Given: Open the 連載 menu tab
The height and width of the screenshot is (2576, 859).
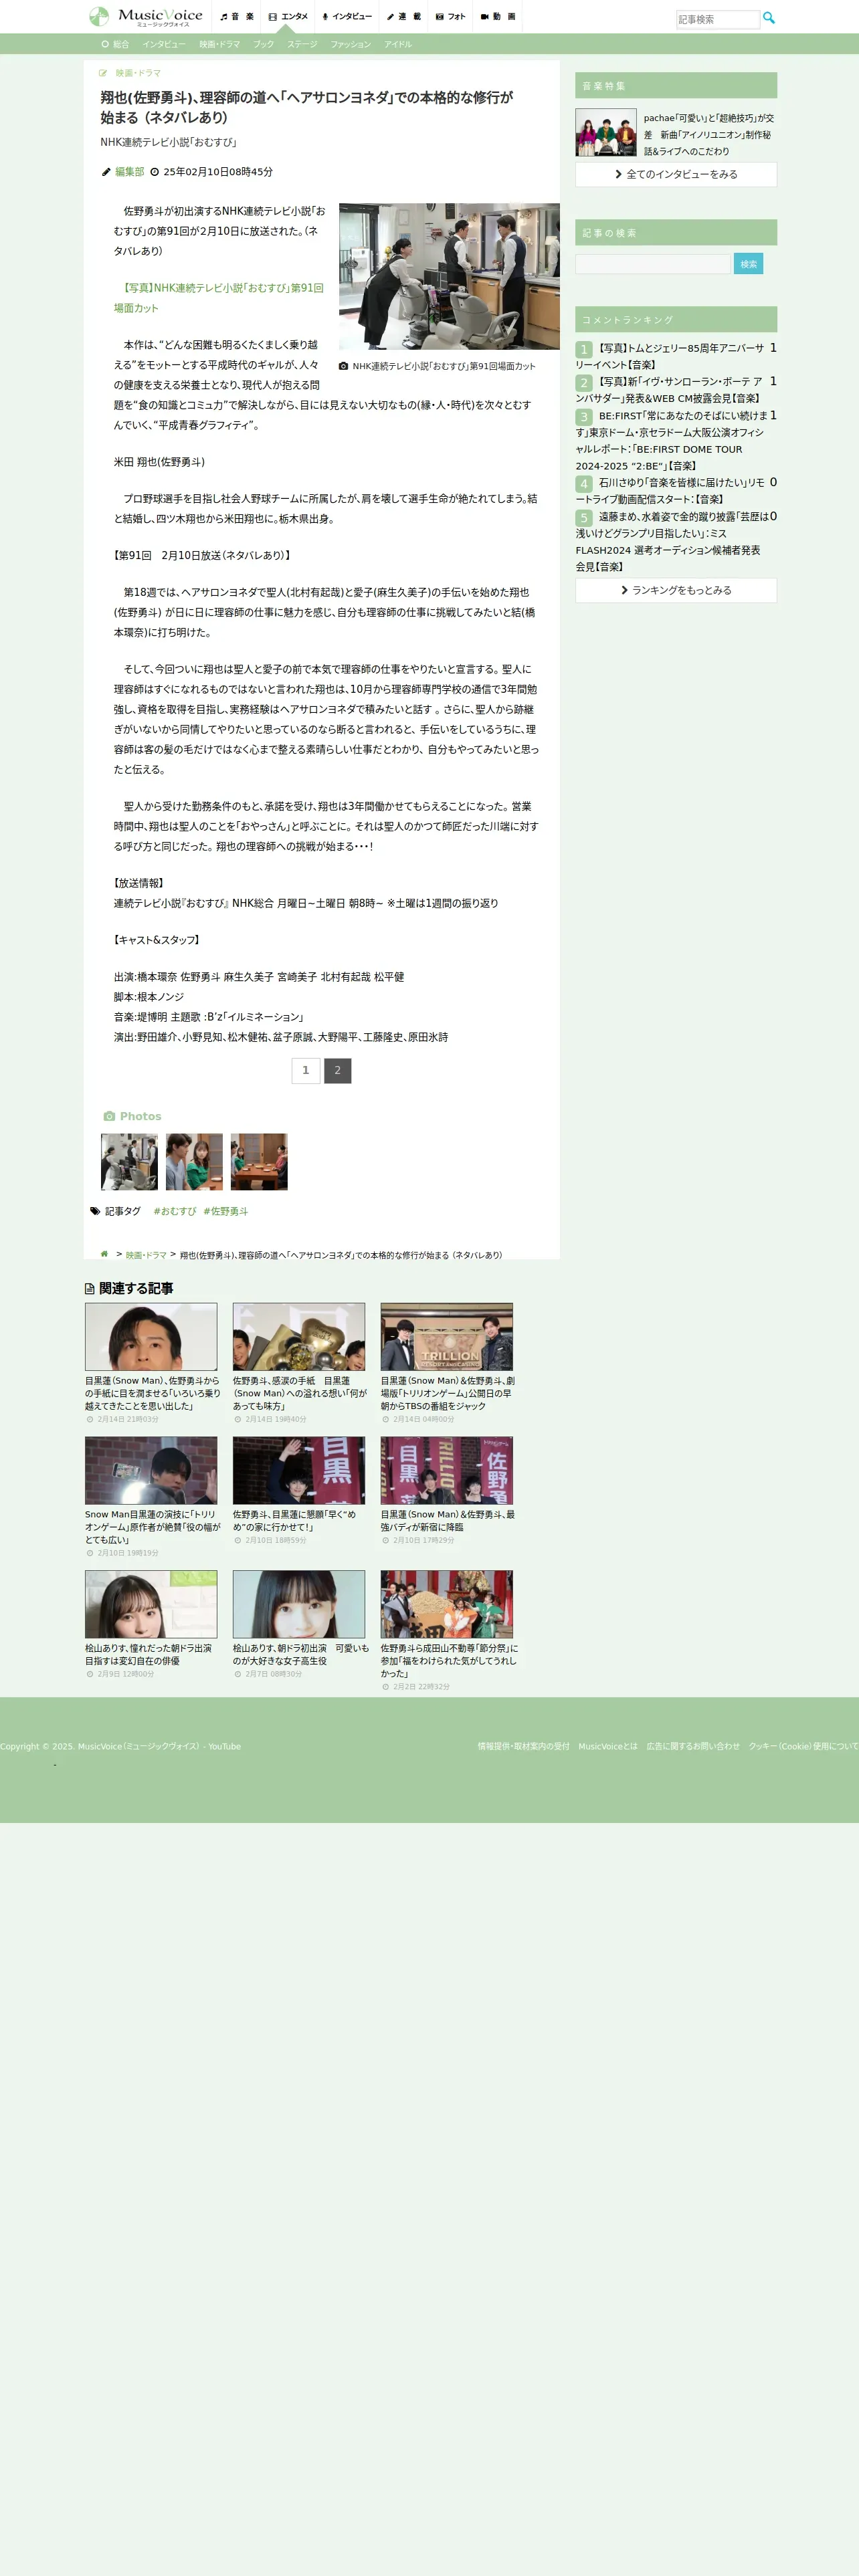Looking at the screenshot, I should click(404, 17).
